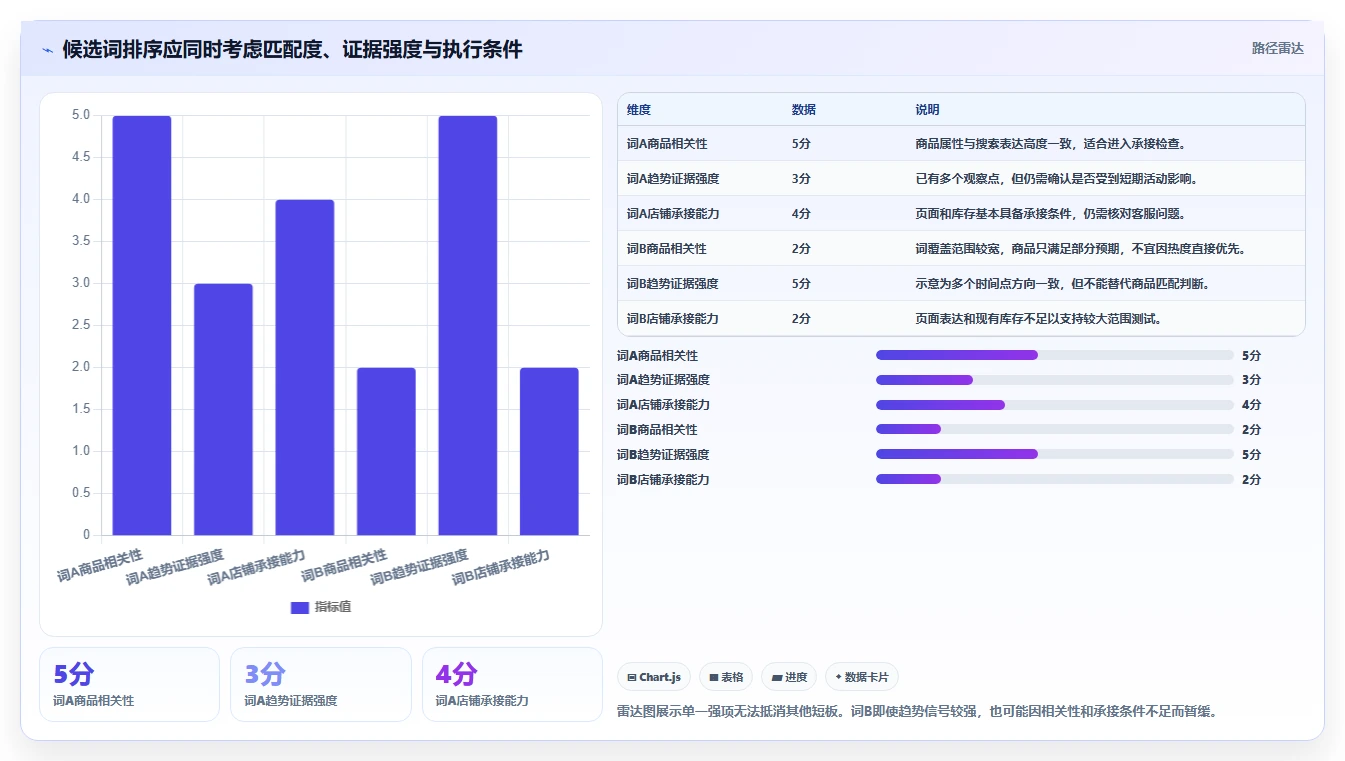The height and width of the screenshot is (761, 1345).
Task: Click the 指标值 legend label text
Action: click(333, 607)
